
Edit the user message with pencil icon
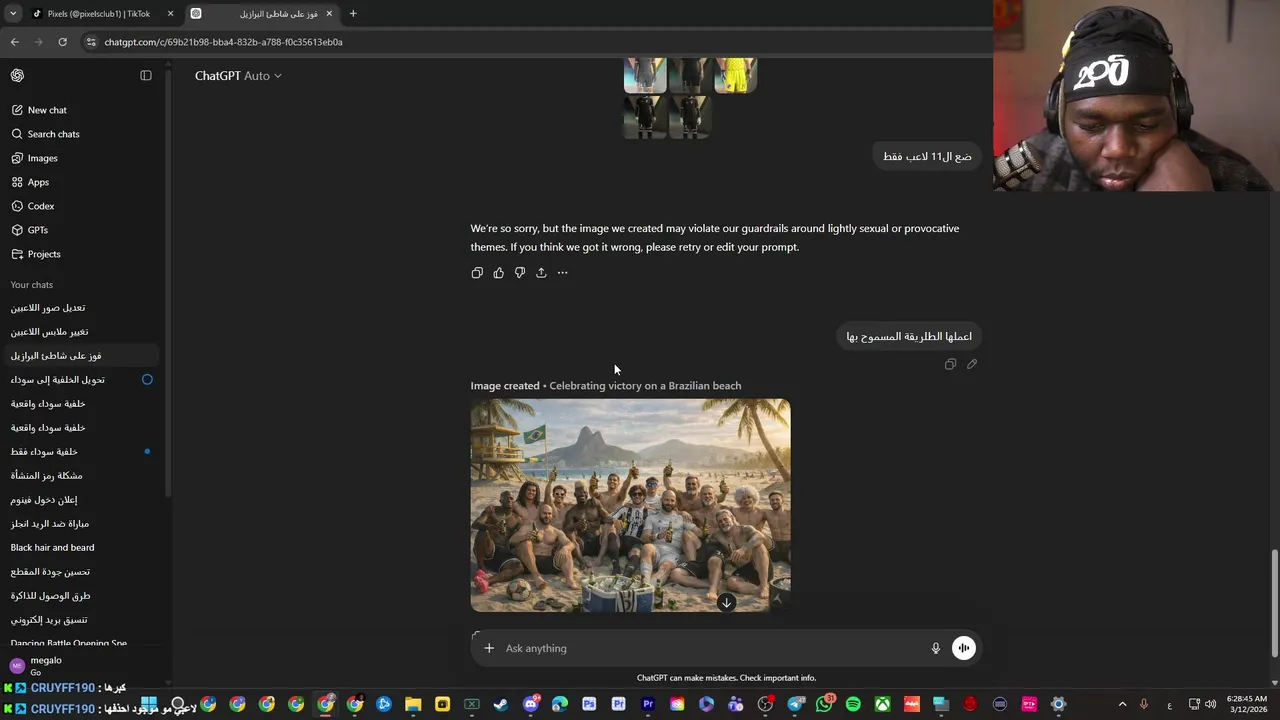(972, 364)
